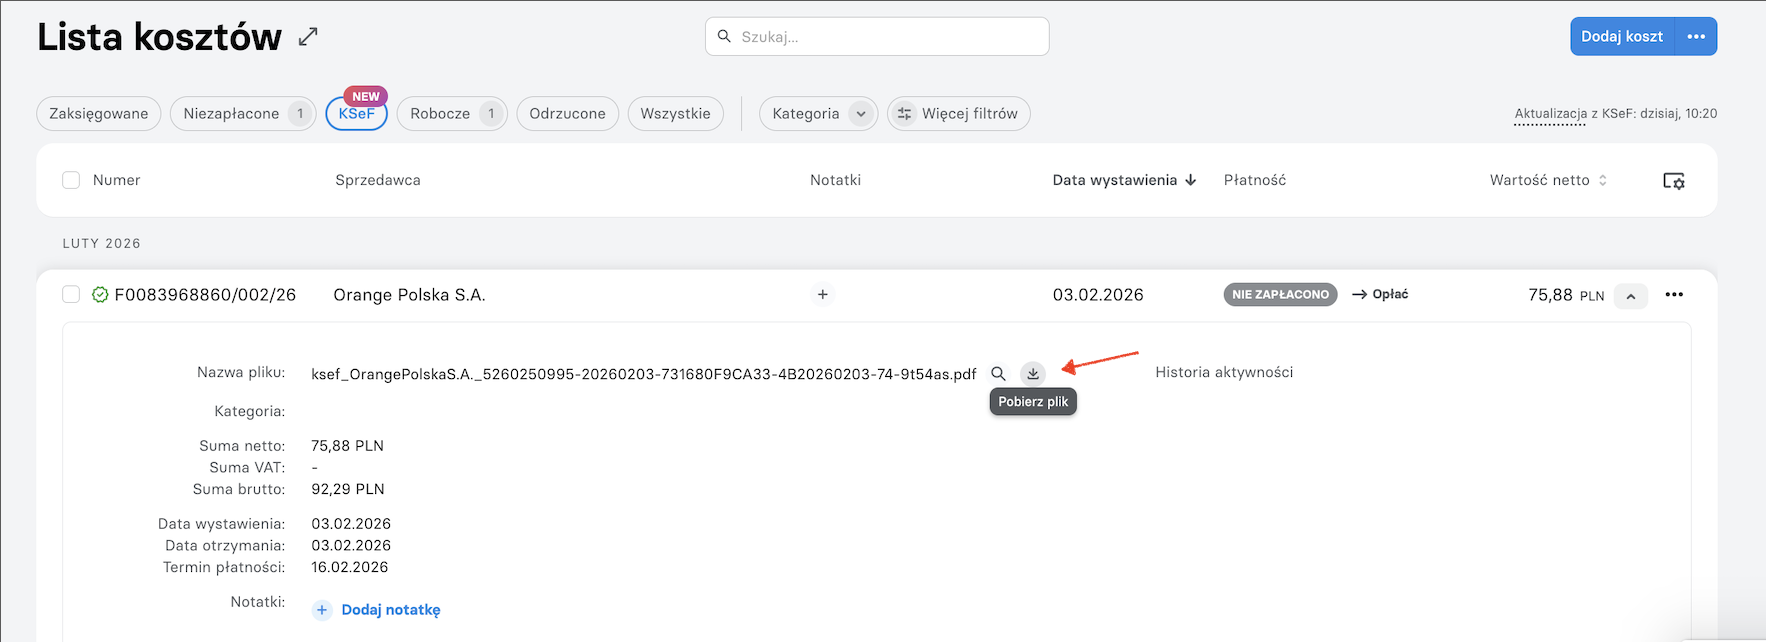
Task: Open the three-dots menu next to Dodaj koszt
Action: (1696, 36)
